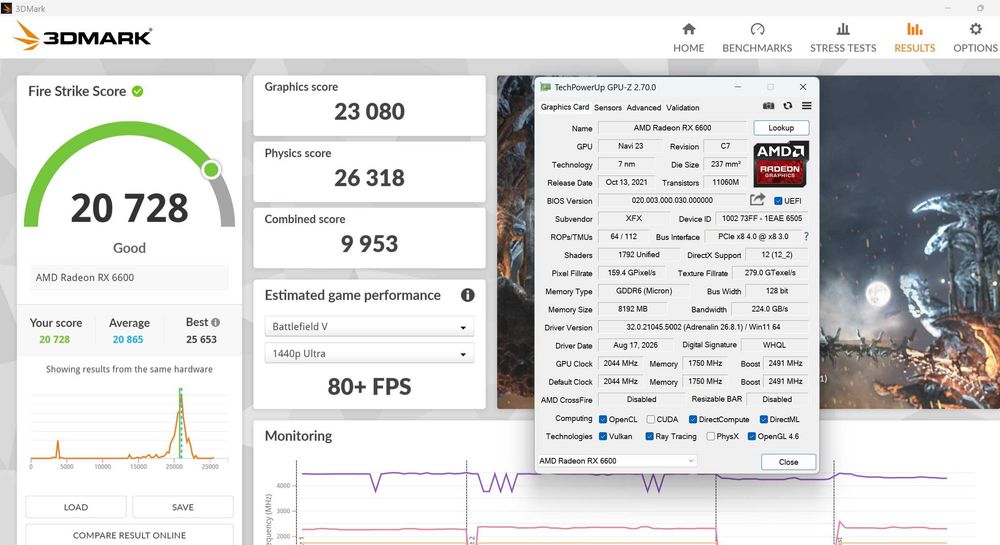Image resolution: width=1000 pixels, height=545 pixels.
Task: Click the AMD Radeon RX 6600 field under the score
Action: tap(129, 277)
